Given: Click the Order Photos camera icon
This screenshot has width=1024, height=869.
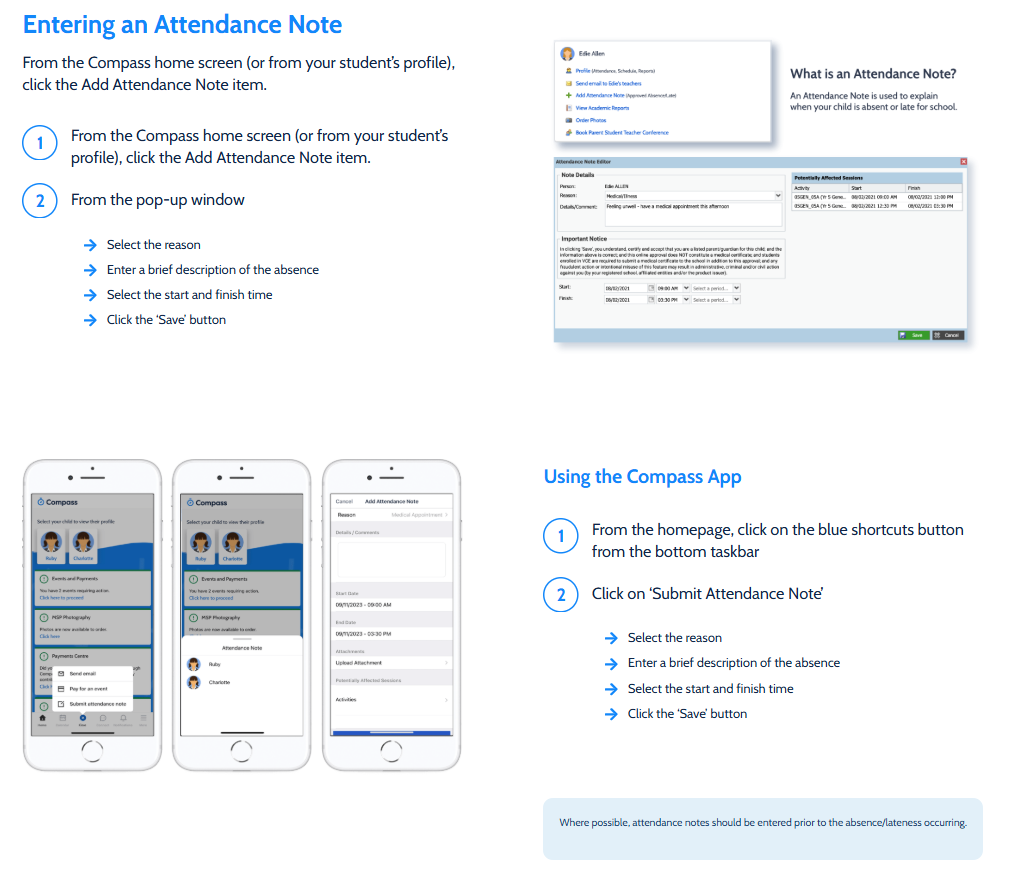Looking at the screenshot, I should (x=568, y=120).
